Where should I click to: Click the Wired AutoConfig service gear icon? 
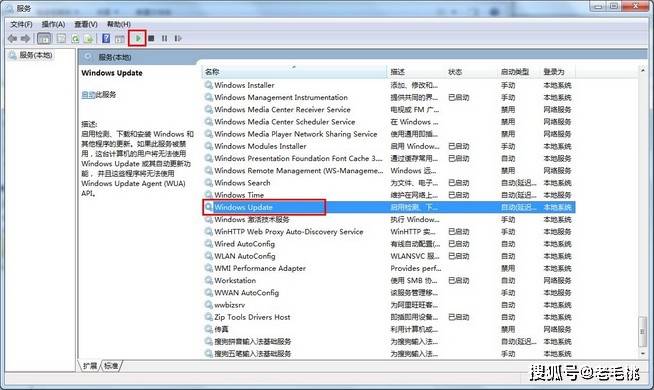tap(209, 244)
